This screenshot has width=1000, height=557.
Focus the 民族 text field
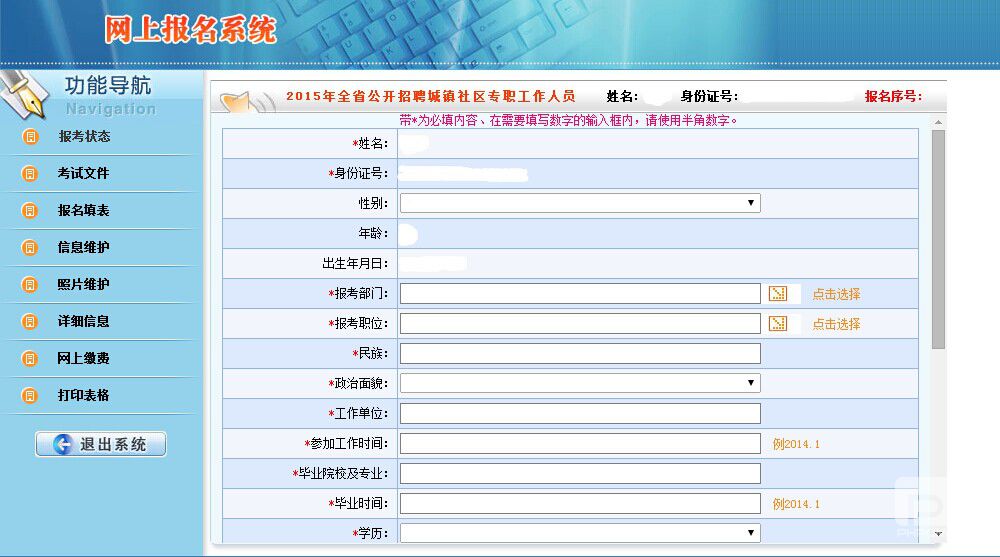tap(580, 354)
